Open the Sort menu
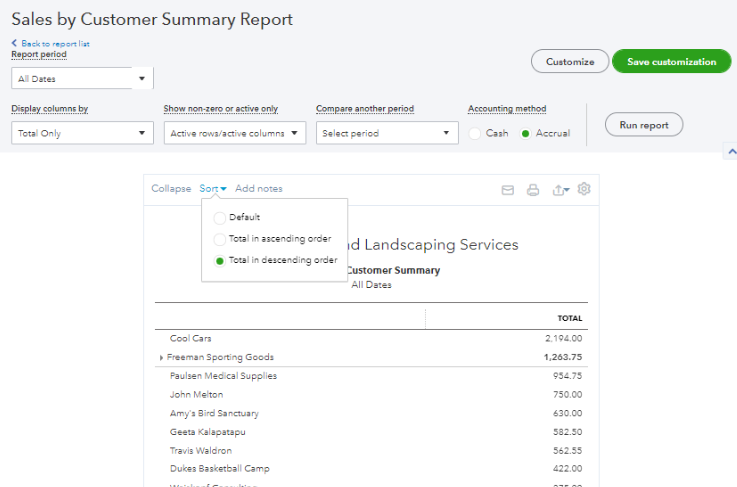The height and width of the screenshot is (487, 737). (212, 188)
